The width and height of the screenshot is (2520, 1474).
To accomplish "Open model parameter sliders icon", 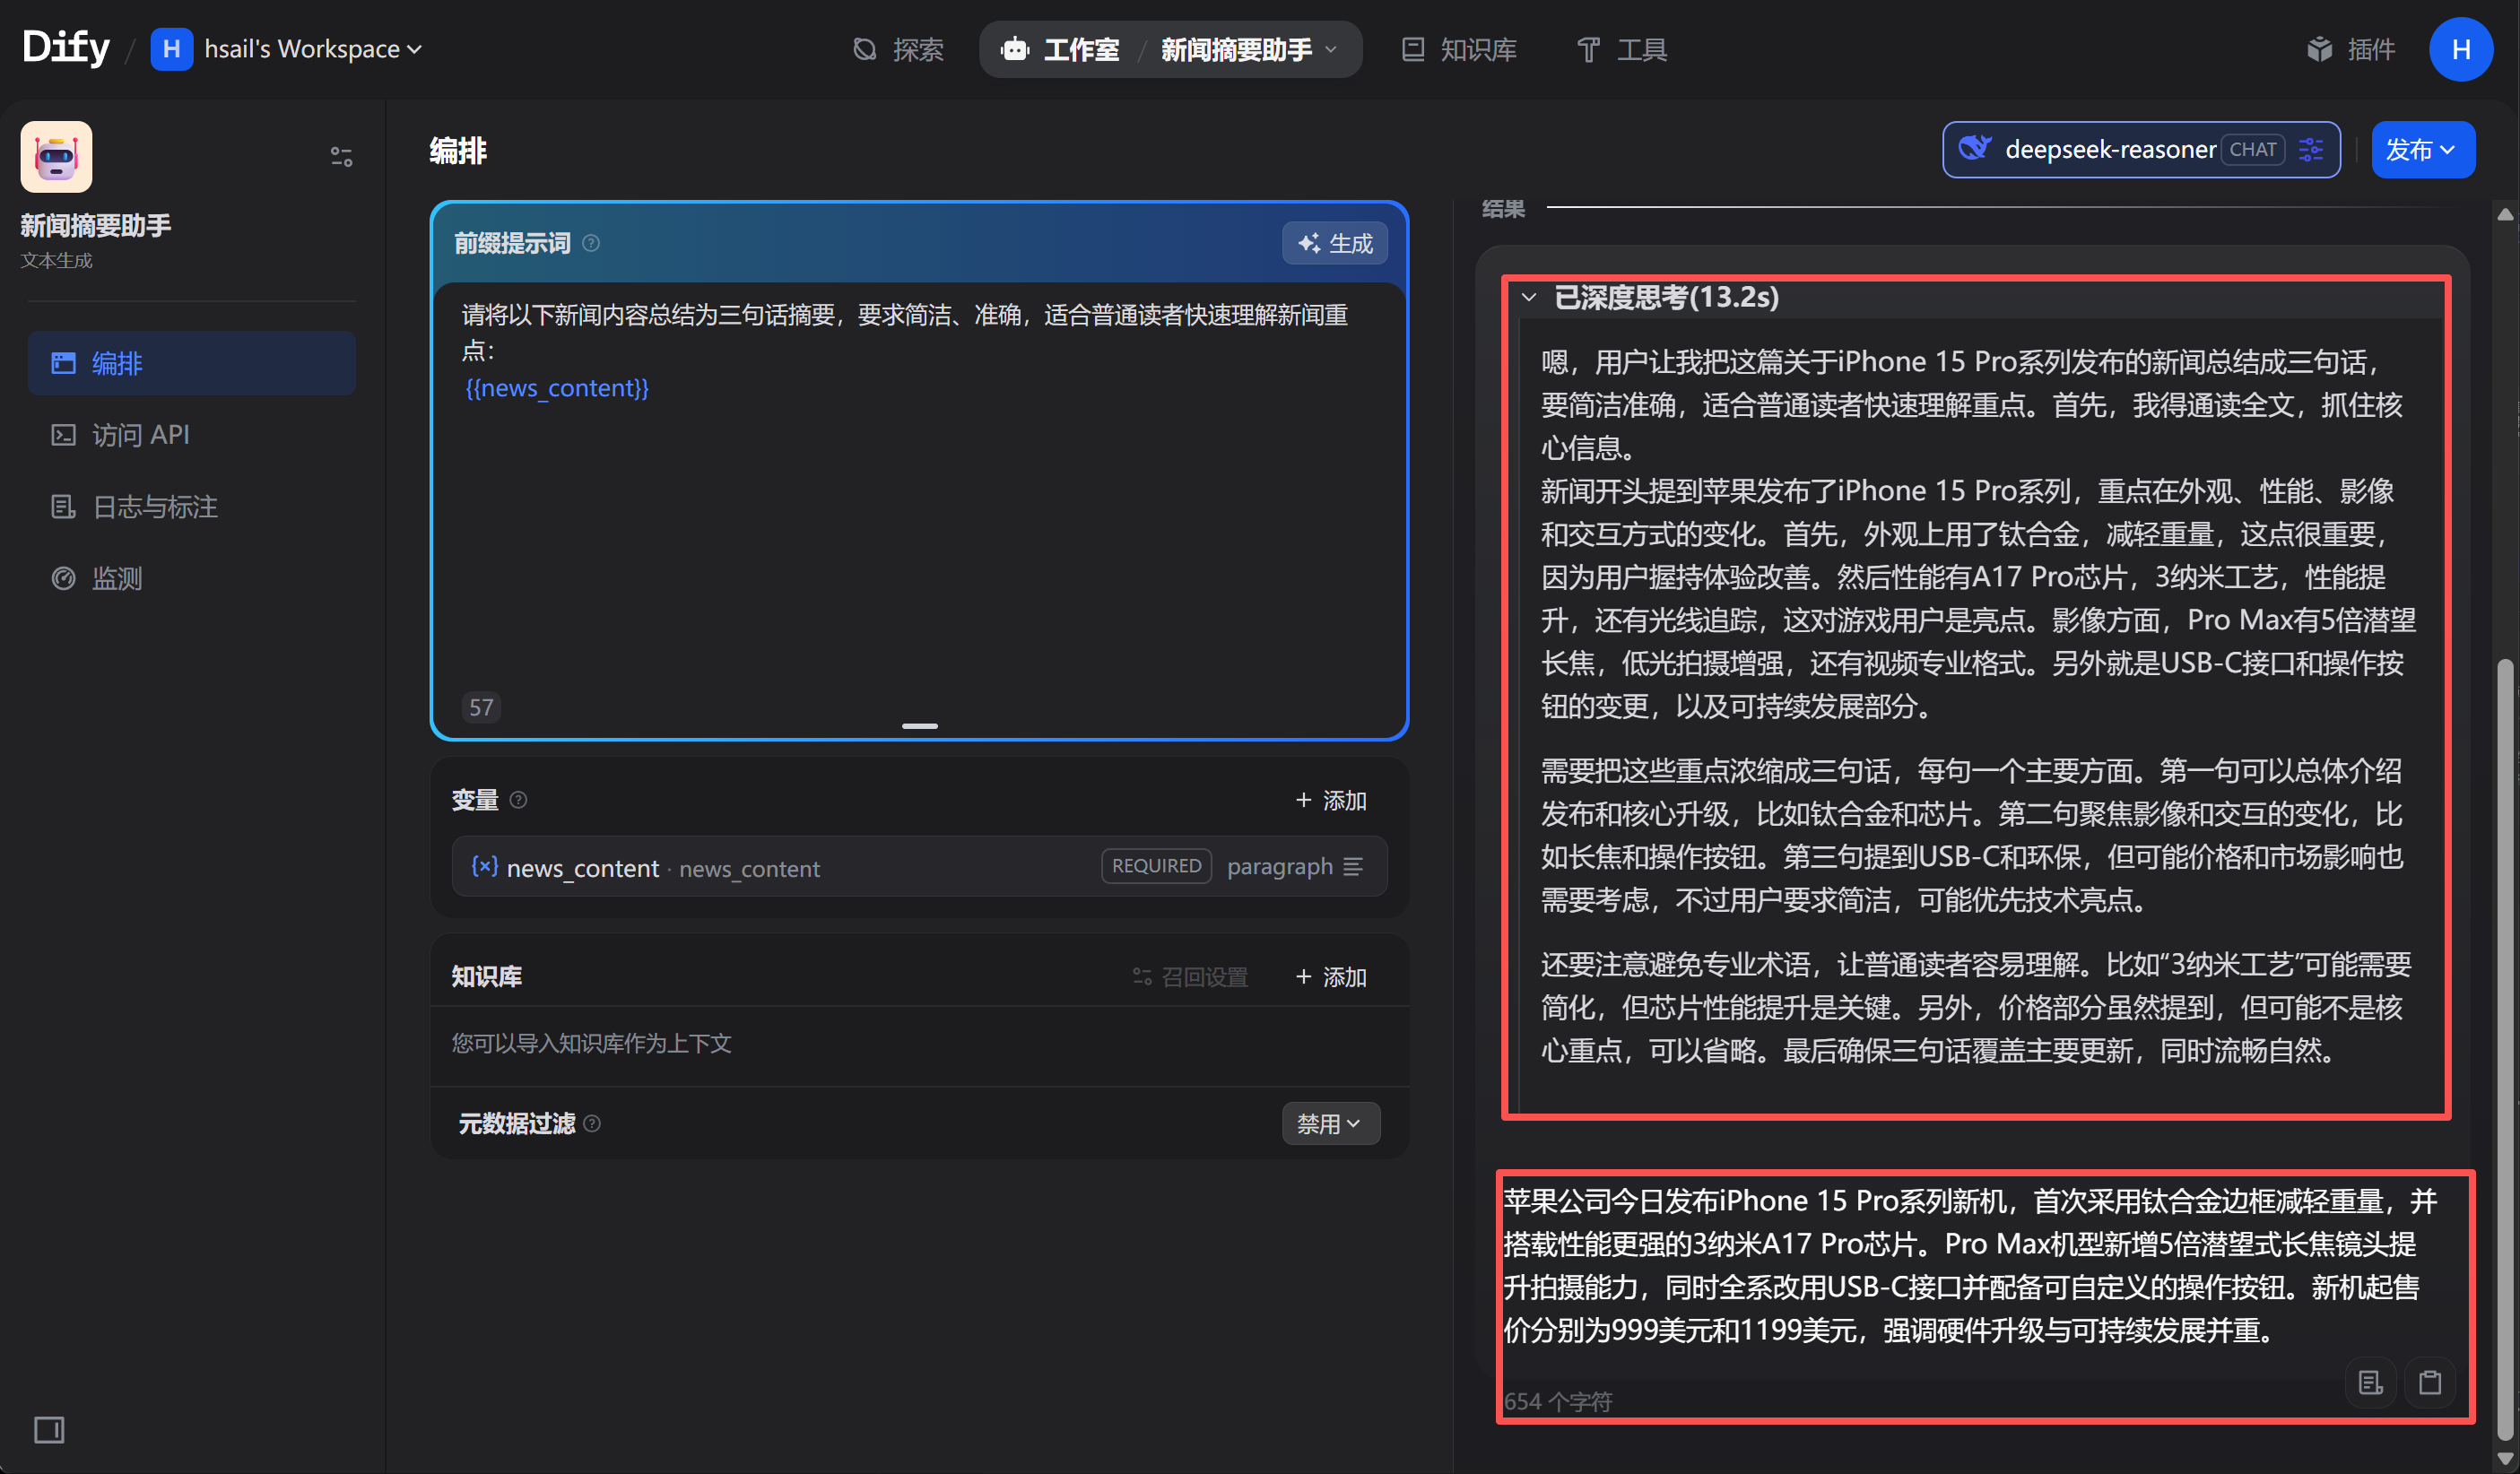I will (2312, 150).
